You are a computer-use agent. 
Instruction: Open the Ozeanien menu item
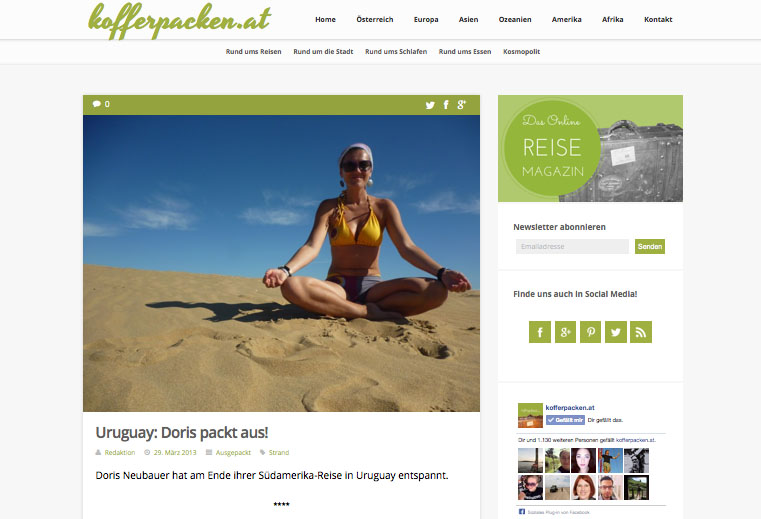[515, 19]
